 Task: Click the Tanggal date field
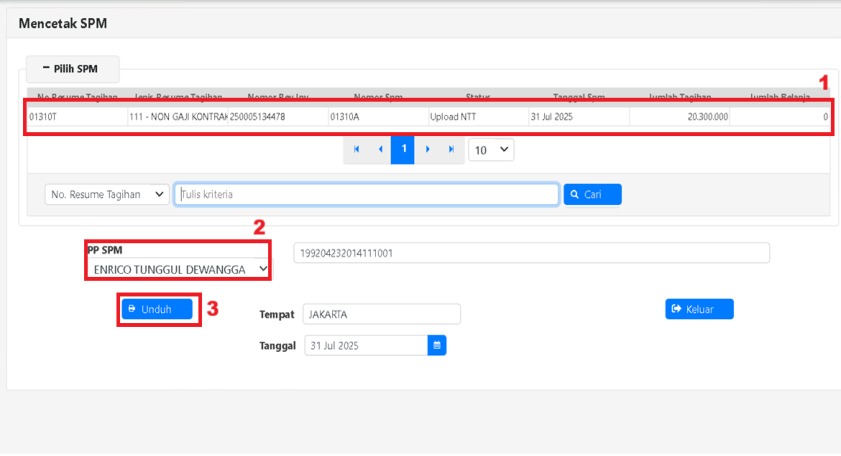point(365,345)
